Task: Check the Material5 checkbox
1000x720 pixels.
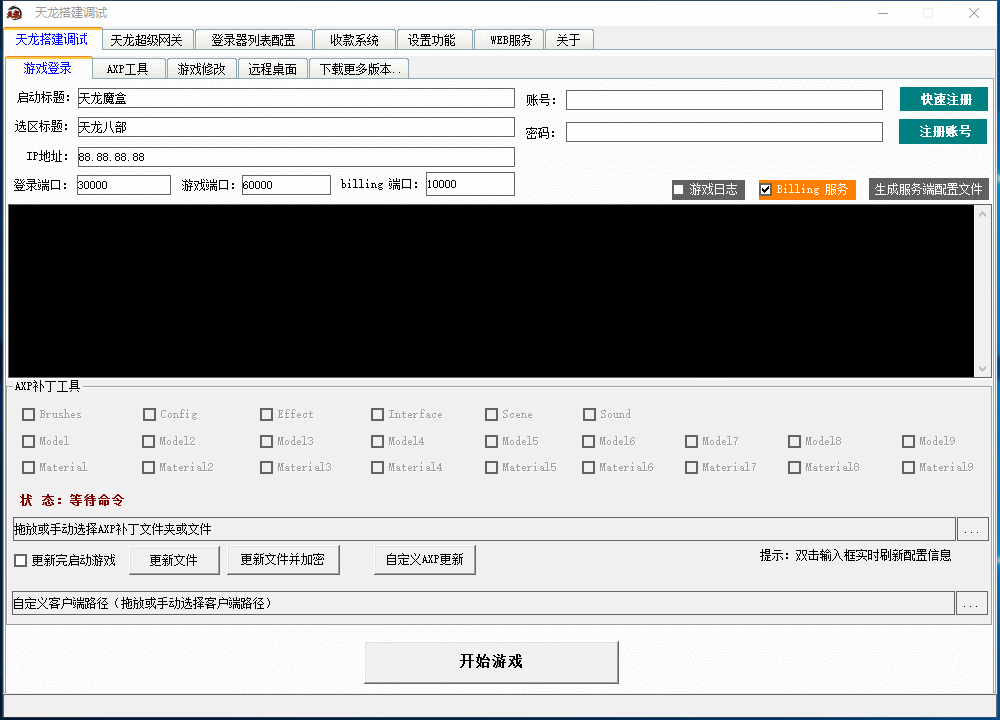Action: pos(491,467)
